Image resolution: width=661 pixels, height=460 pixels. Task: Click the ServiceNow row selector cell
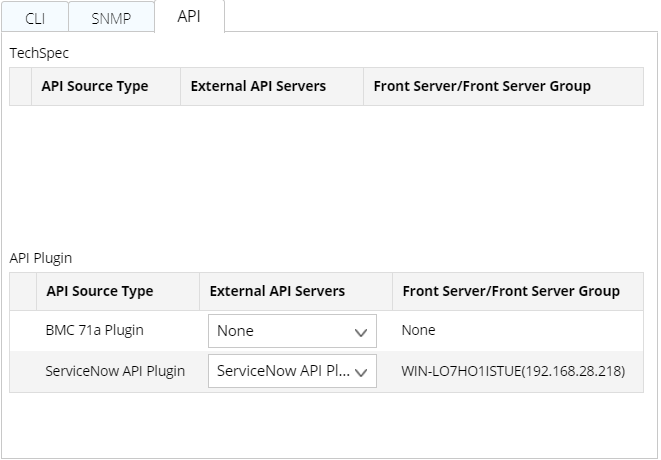click(x=23, y=371)
